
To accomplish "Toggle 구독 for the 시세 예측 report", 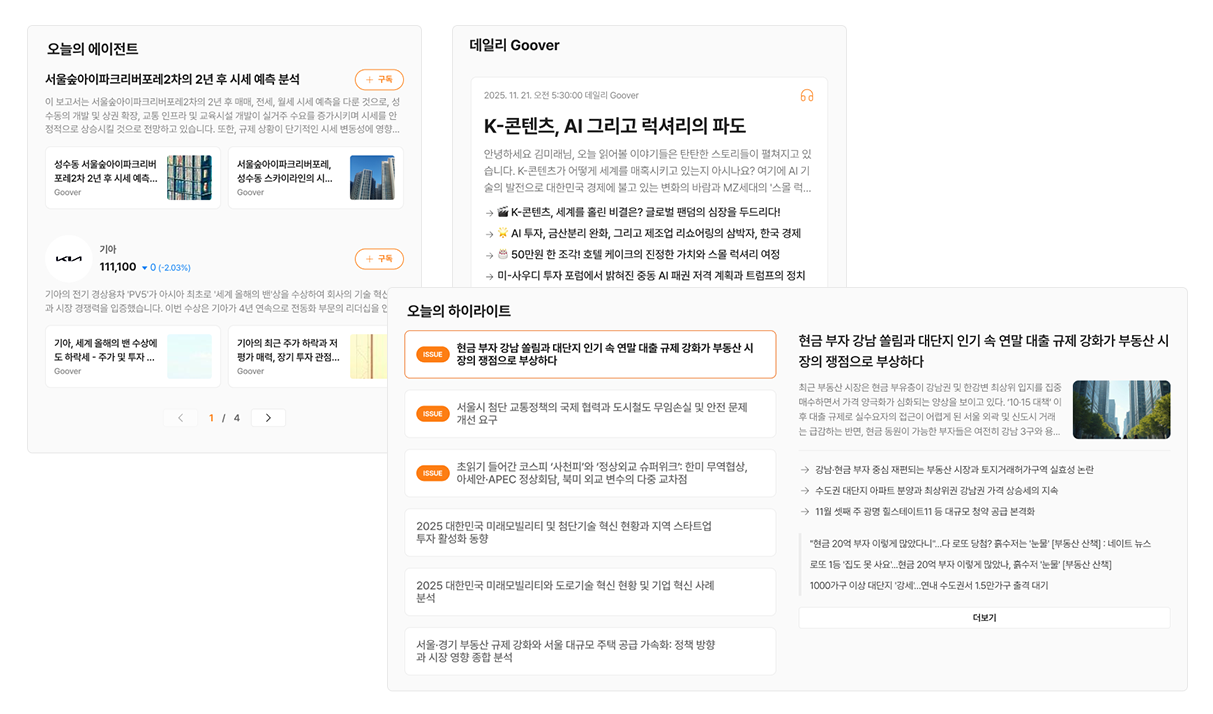I will click(x=379, y=79).
